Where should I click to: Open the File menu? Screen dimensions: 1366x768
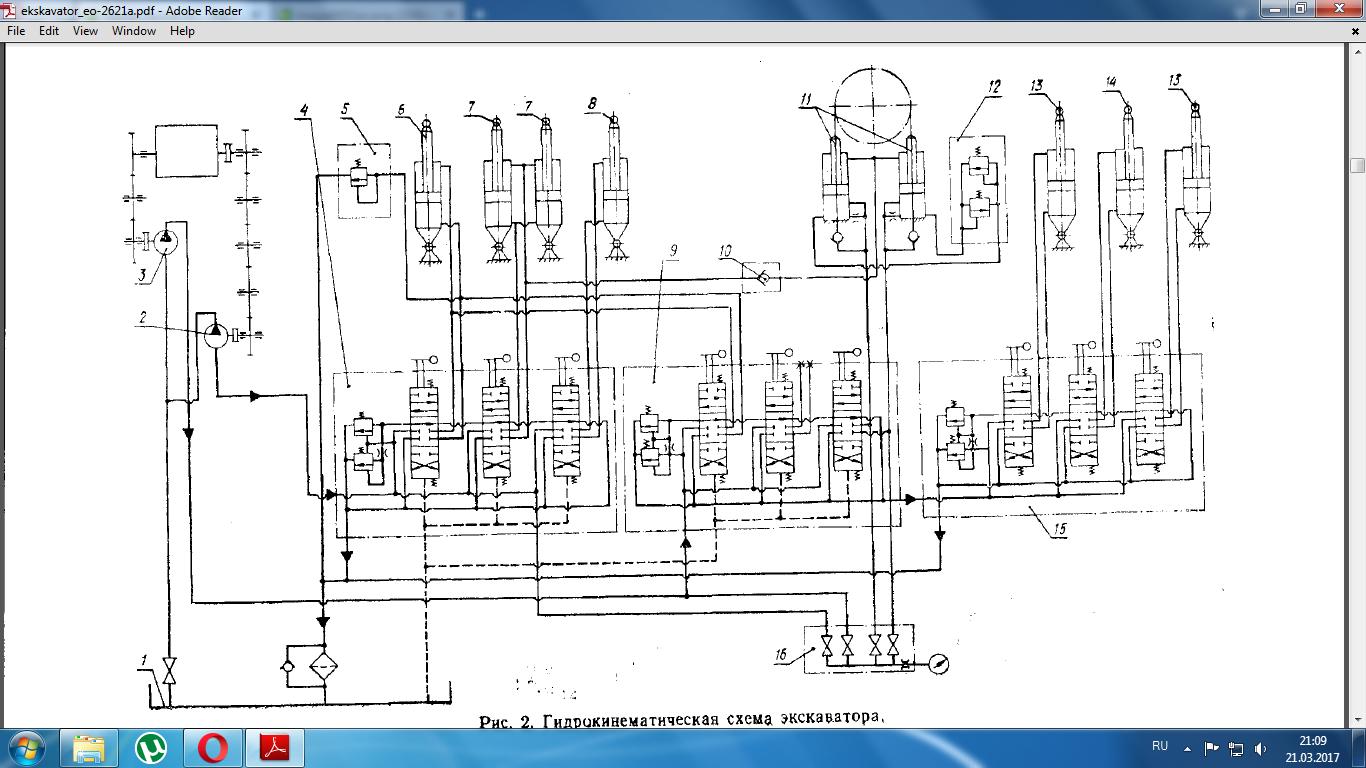(x=15, y=31)
